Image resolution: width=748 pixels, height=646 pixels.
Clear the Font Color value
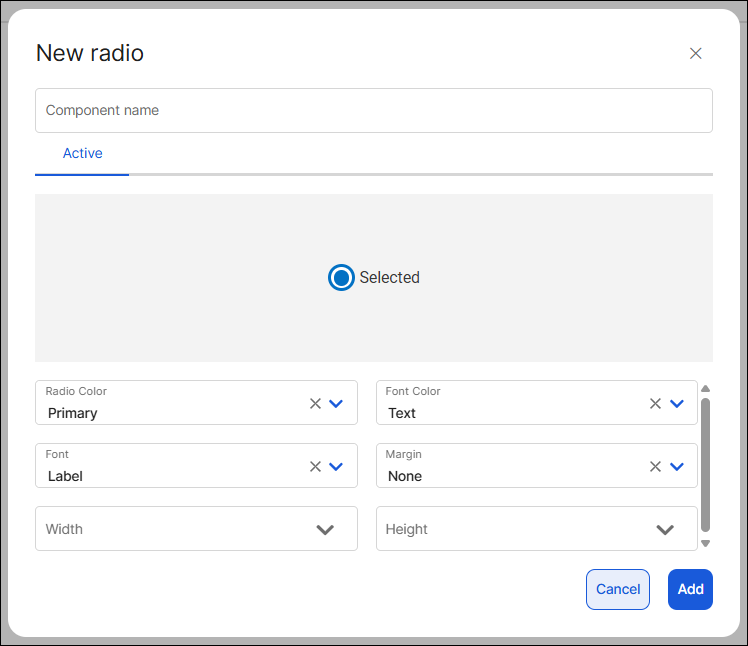click(x=655, y=404)
